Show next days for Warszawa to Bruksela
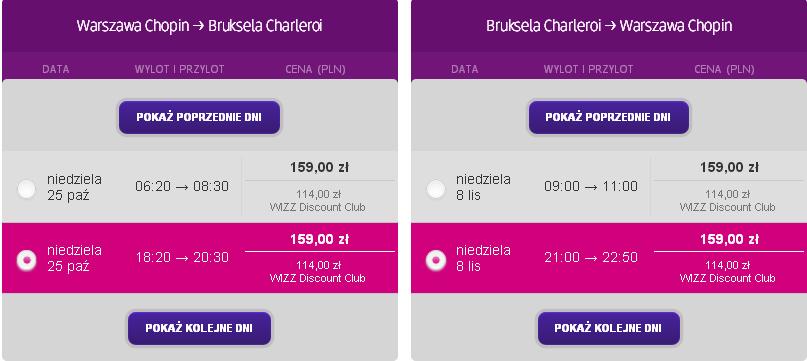 coord(199,329)
